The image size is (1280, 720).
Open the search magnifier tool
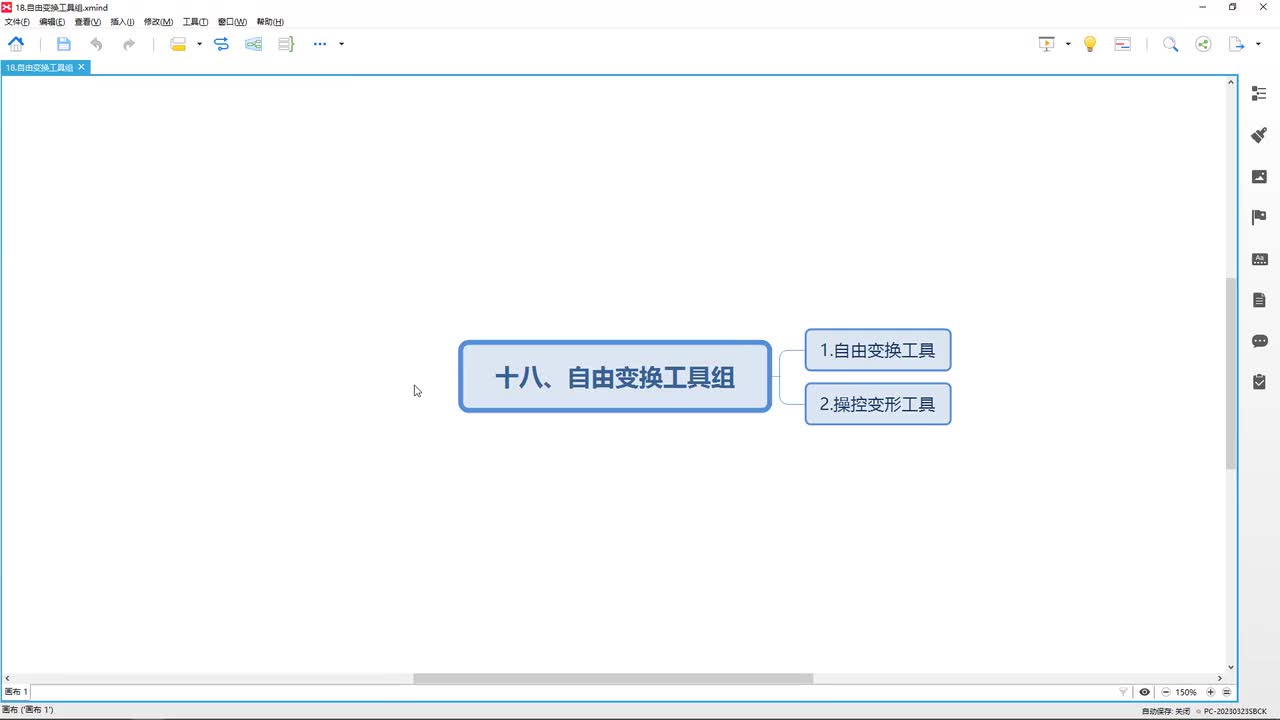click(x=1170, y=44)
